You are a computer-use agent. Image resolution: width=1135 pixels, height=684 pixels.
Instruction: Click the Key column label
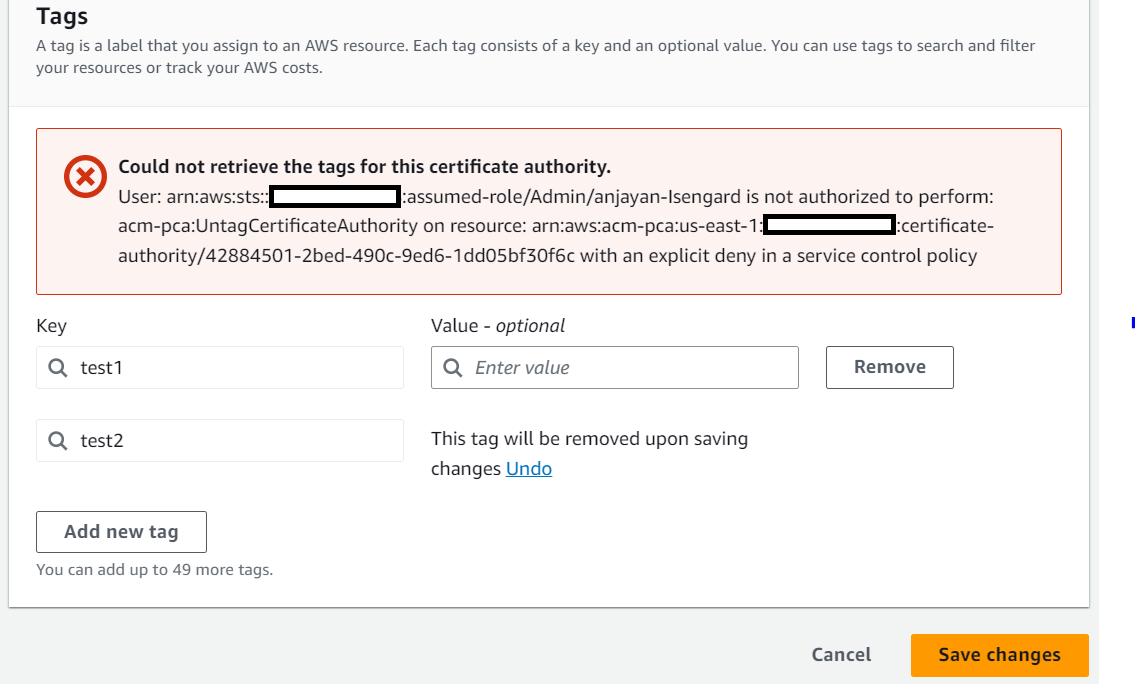(51, 326)
